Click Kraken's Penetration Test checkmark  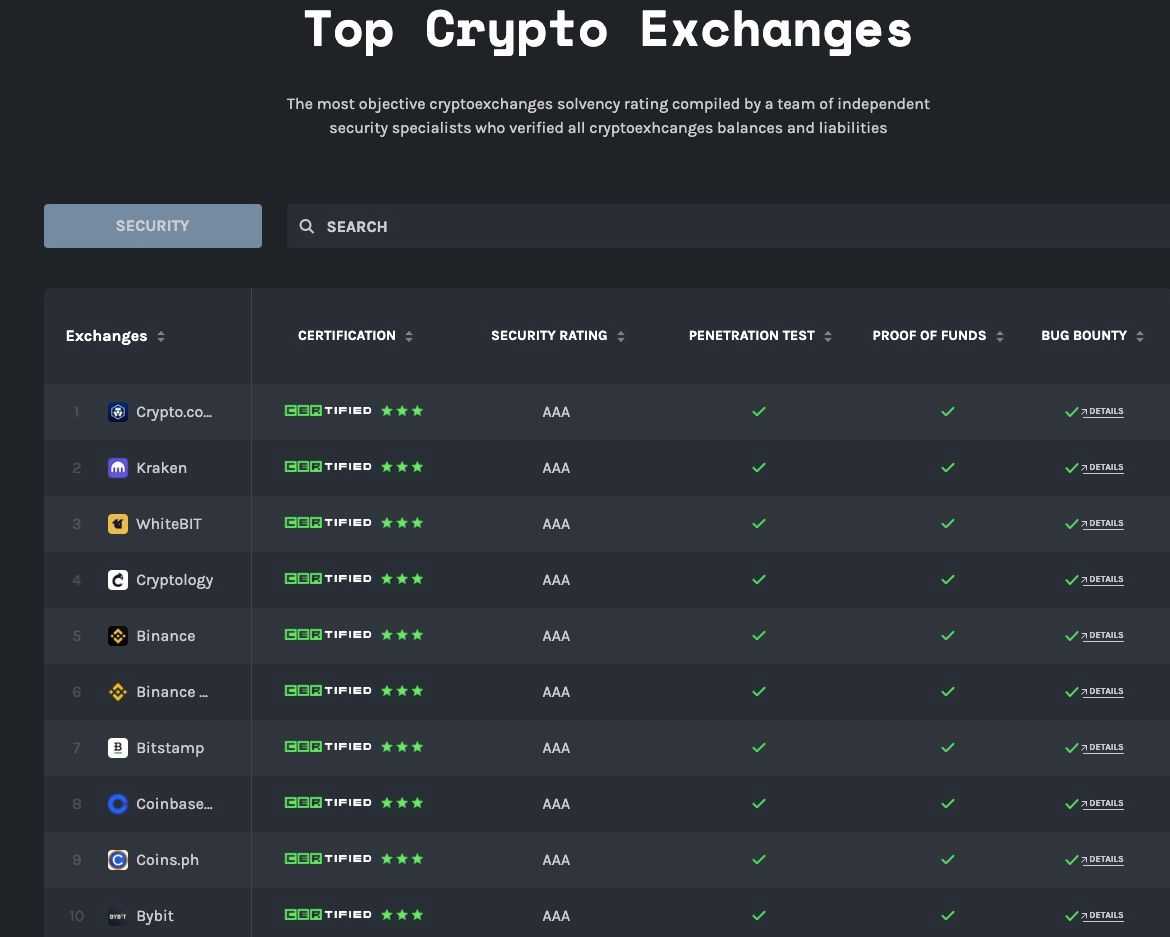click(759, 467)
